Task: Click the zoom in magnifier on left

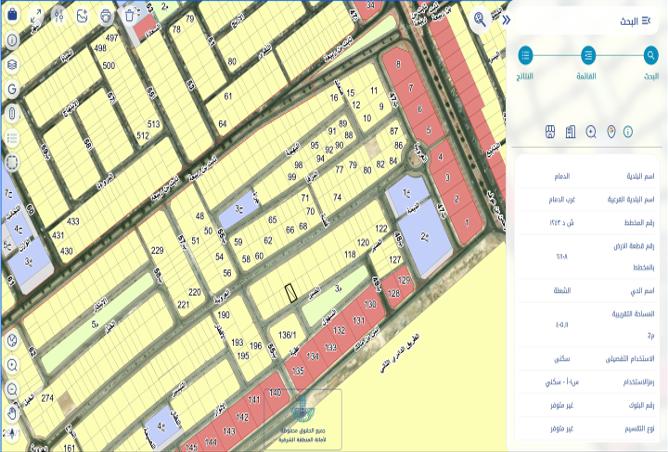Action: click(x=12, y=364)
